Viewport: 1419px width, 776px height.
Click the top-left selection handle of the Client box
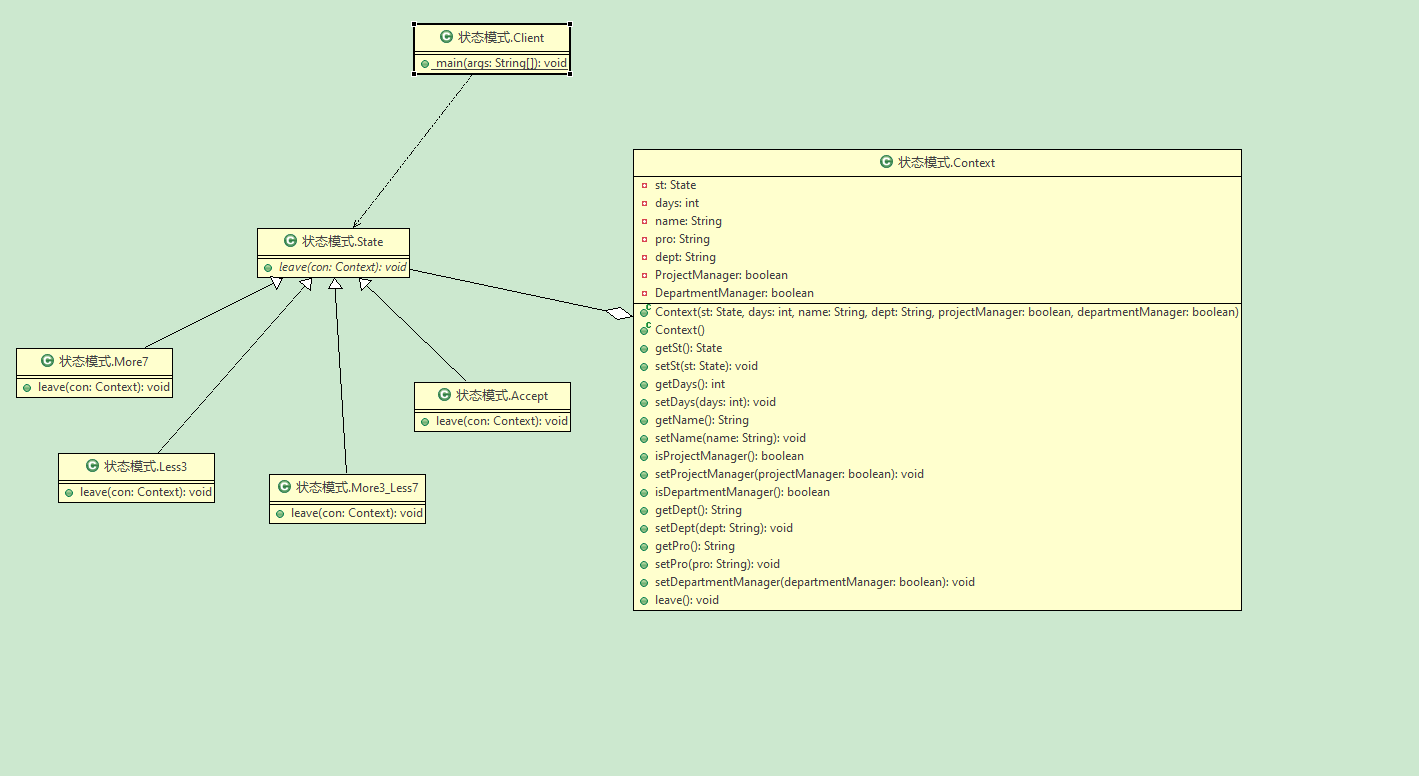click(414, 25)
